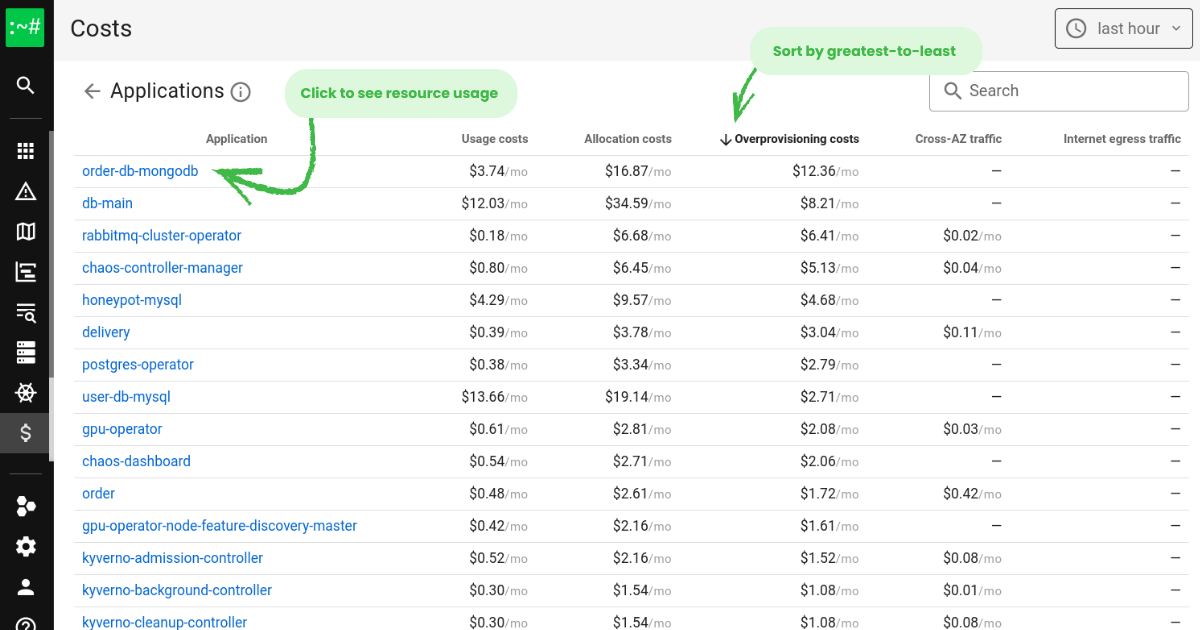The width and height of the screenshot is (1200, 630).
Task: Open the user-db-mysql application link
Action: (x=126, y=397)
